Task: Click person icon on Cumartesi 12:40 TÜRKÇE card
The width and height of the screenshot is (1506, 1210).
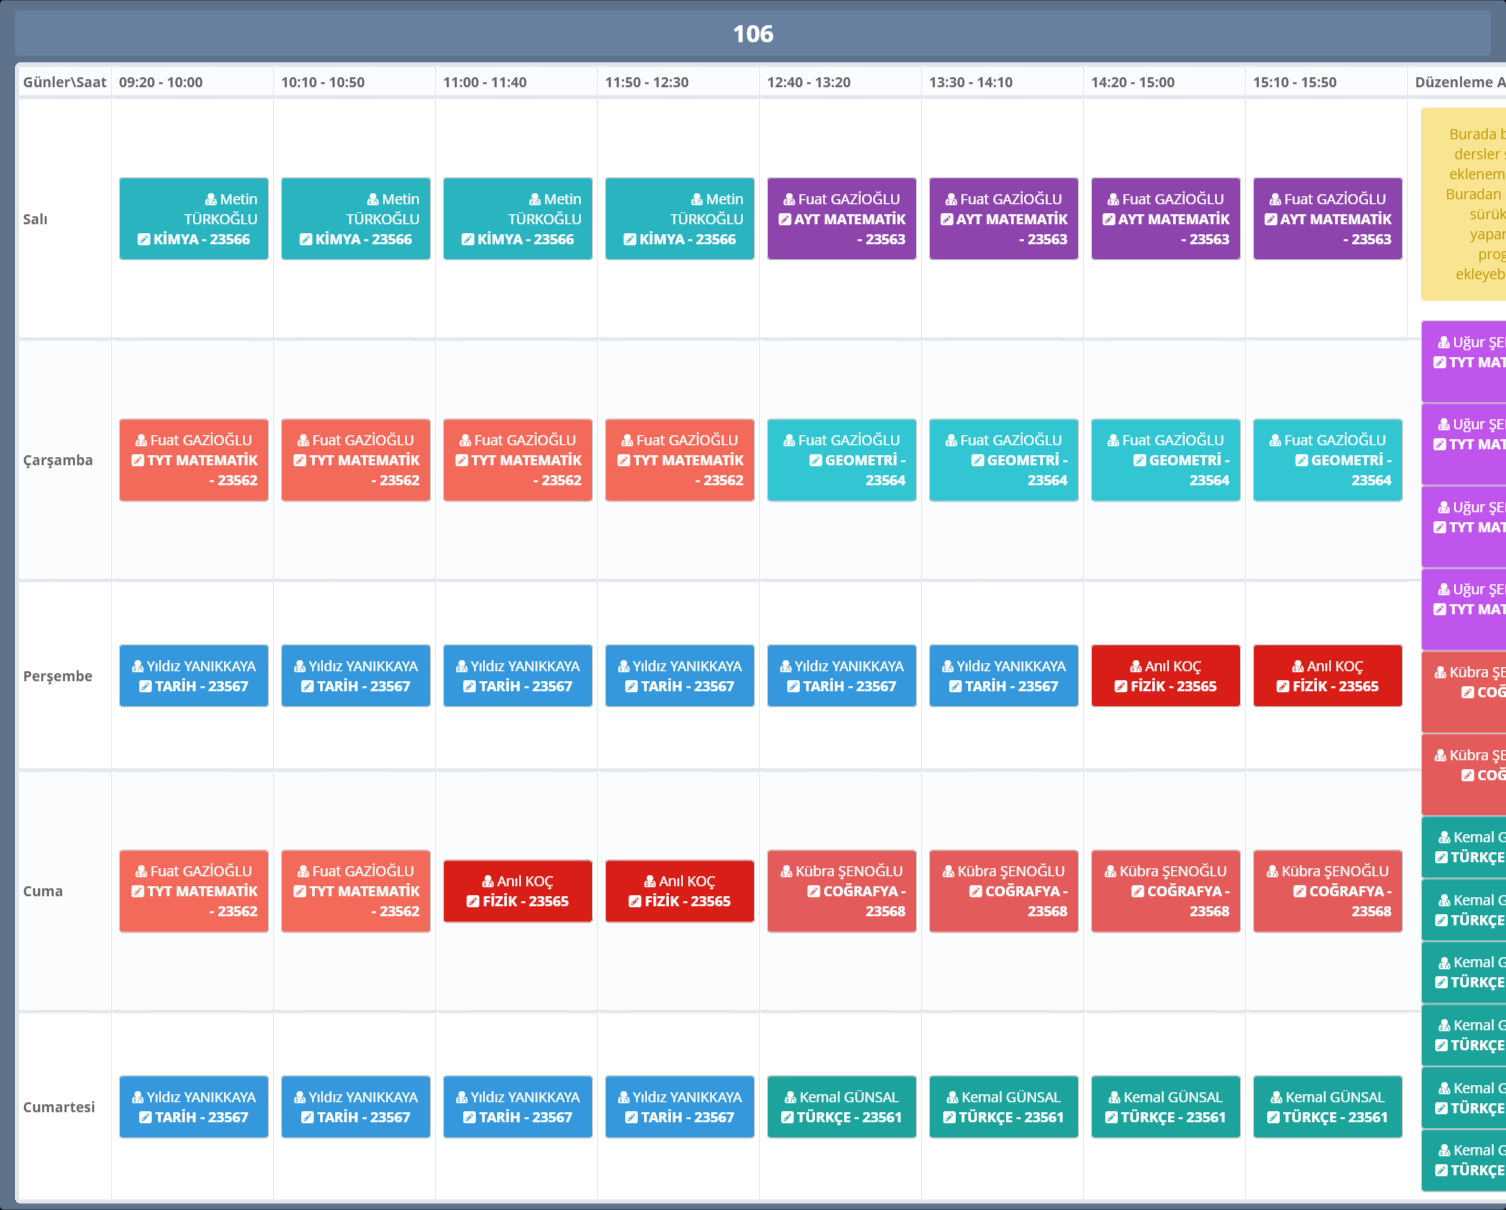Action: click(791, 1098)
